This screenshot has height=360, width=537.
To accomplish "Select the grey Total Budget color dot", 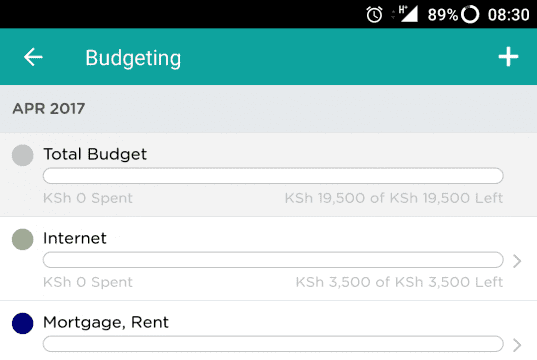I will [23, 155].
